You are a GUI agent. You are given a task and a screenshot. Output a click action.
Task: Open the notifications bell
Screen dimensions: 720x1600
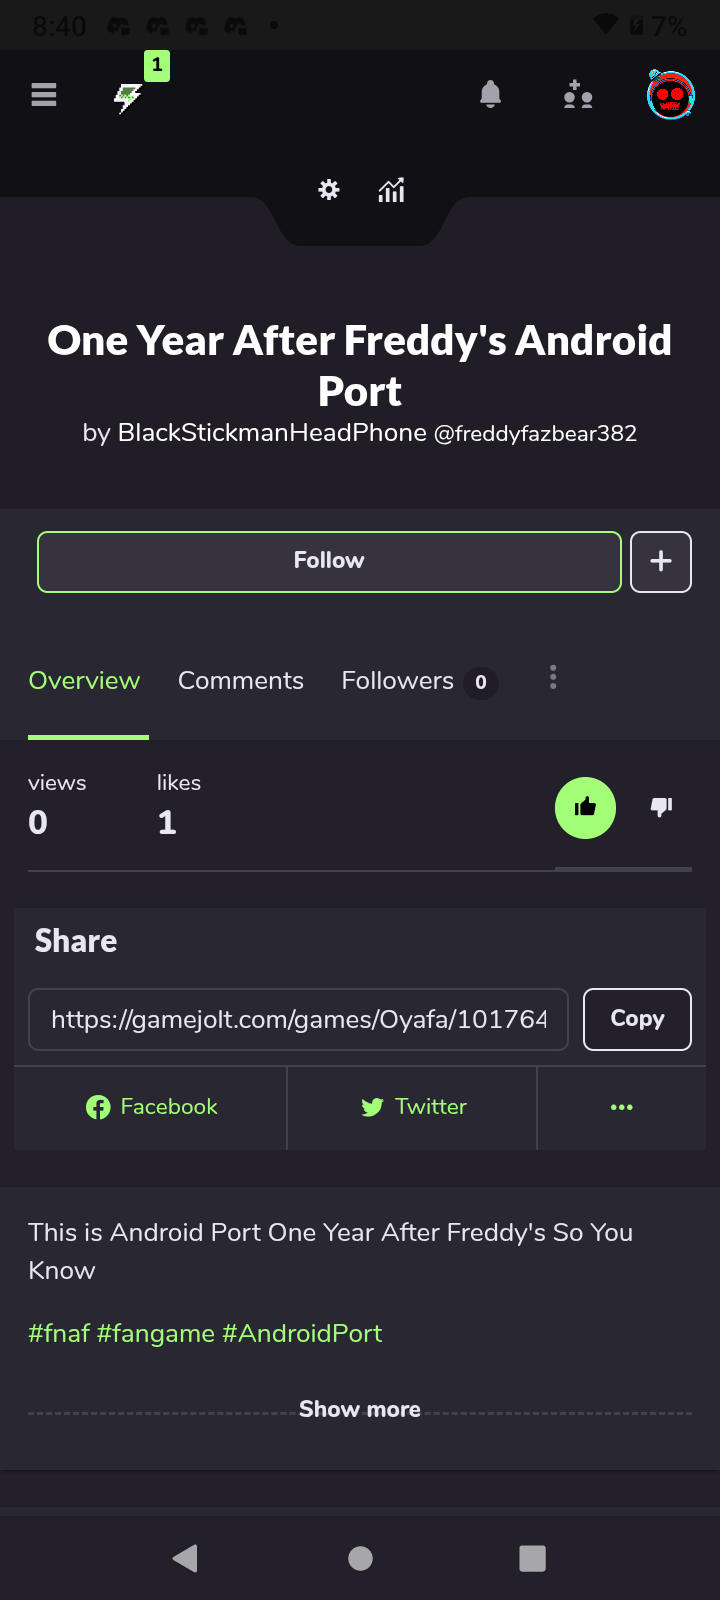[490, 95]
